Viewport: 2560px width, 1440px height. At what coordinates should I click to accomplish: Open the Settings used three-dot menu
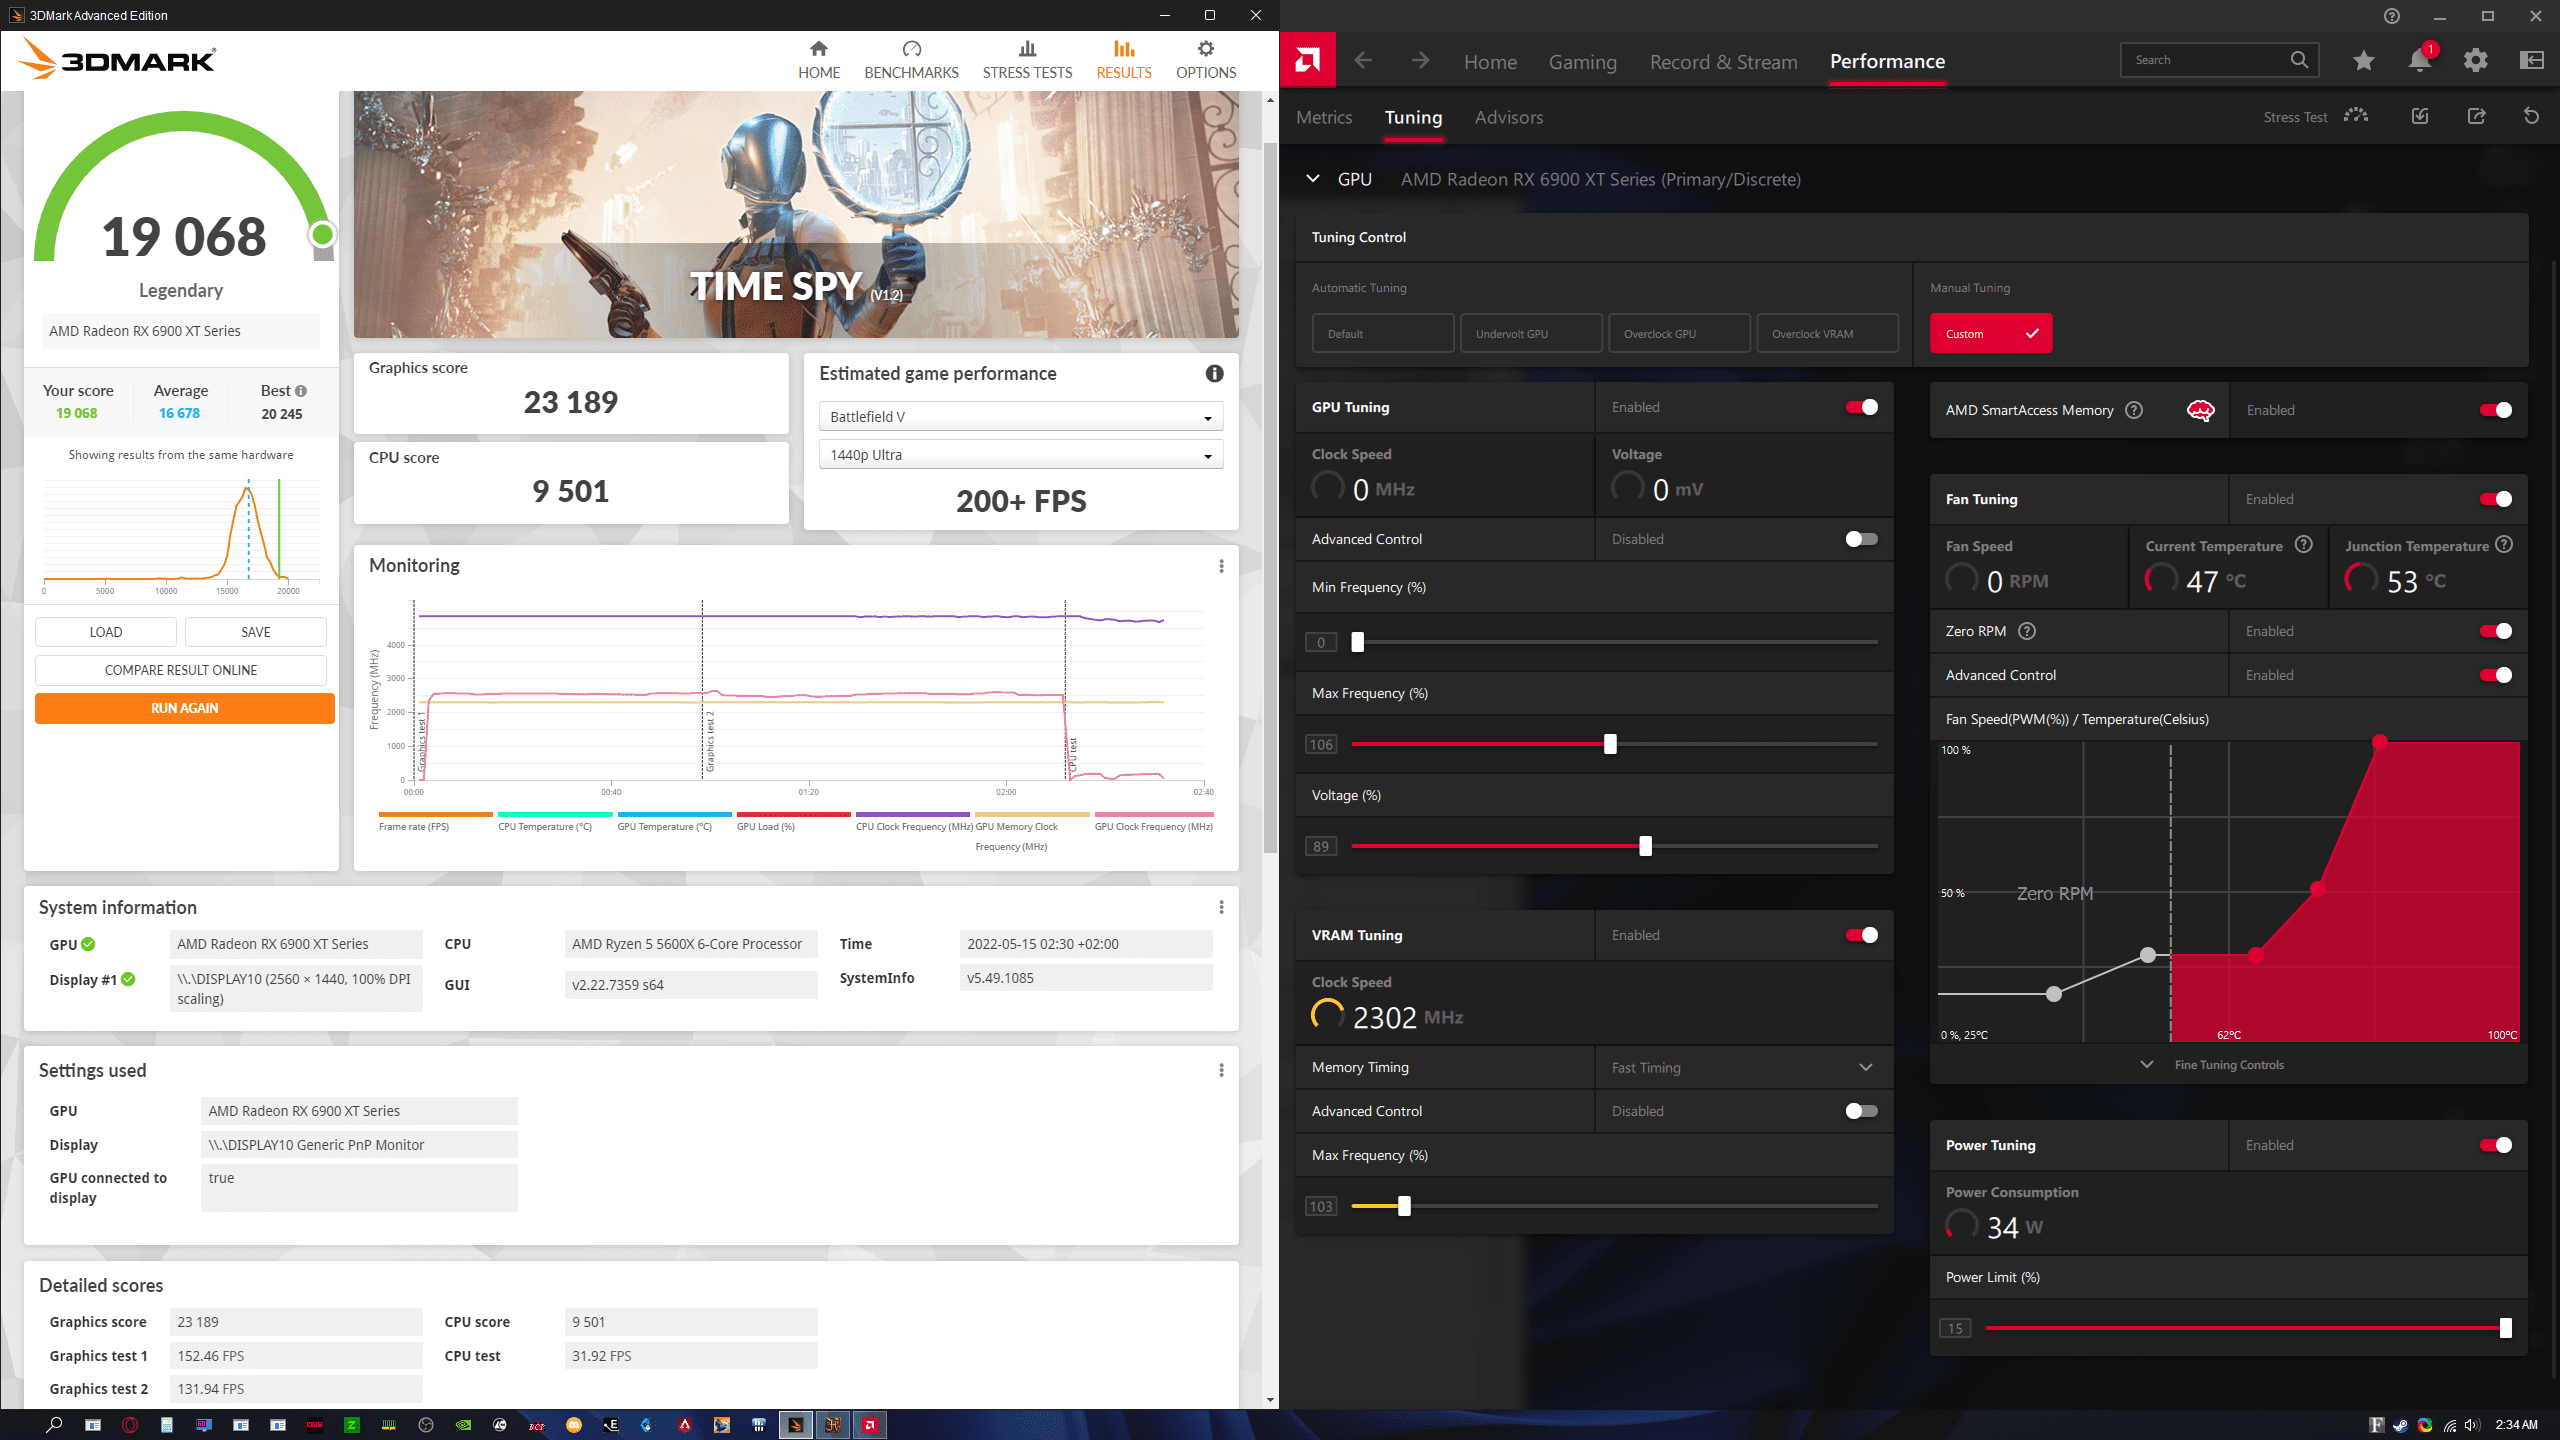1221,1070
